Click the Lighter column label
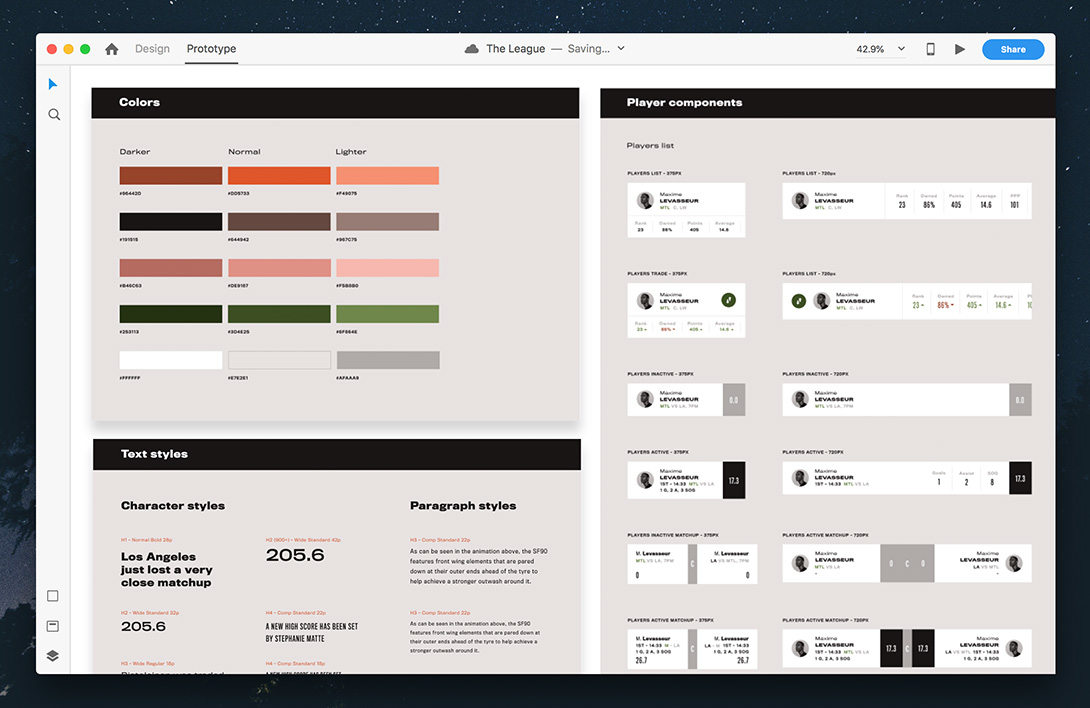The width and height of the screenshot is (1090, 708). pos(351,152)
